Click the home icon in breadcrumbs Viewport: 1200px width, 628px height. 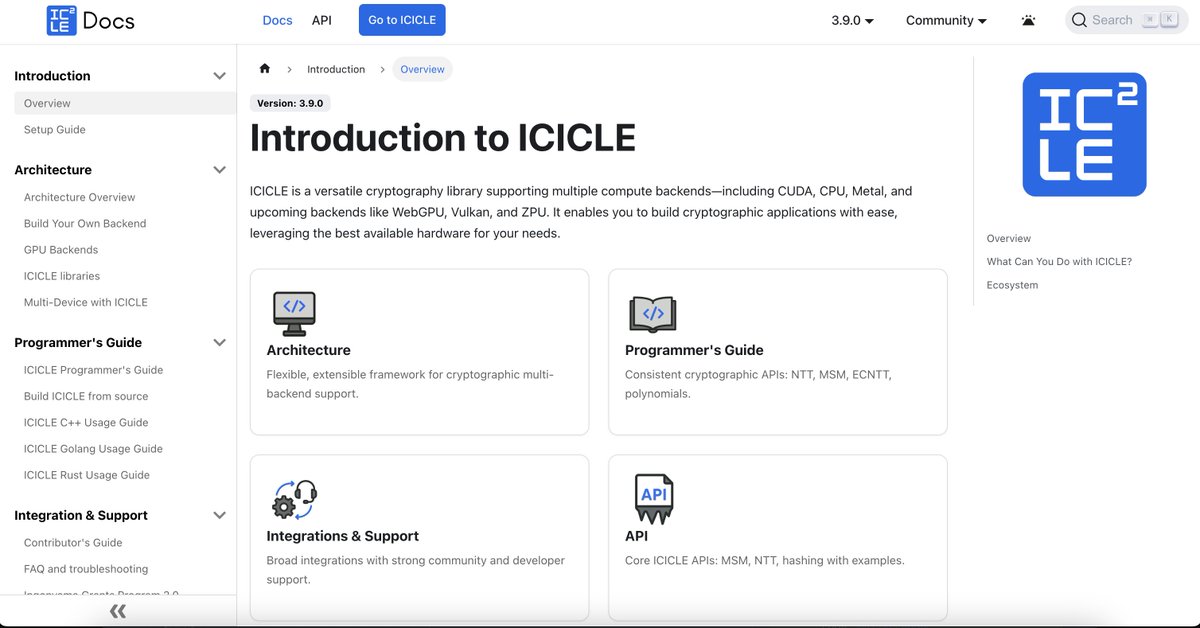coord(265,69)
